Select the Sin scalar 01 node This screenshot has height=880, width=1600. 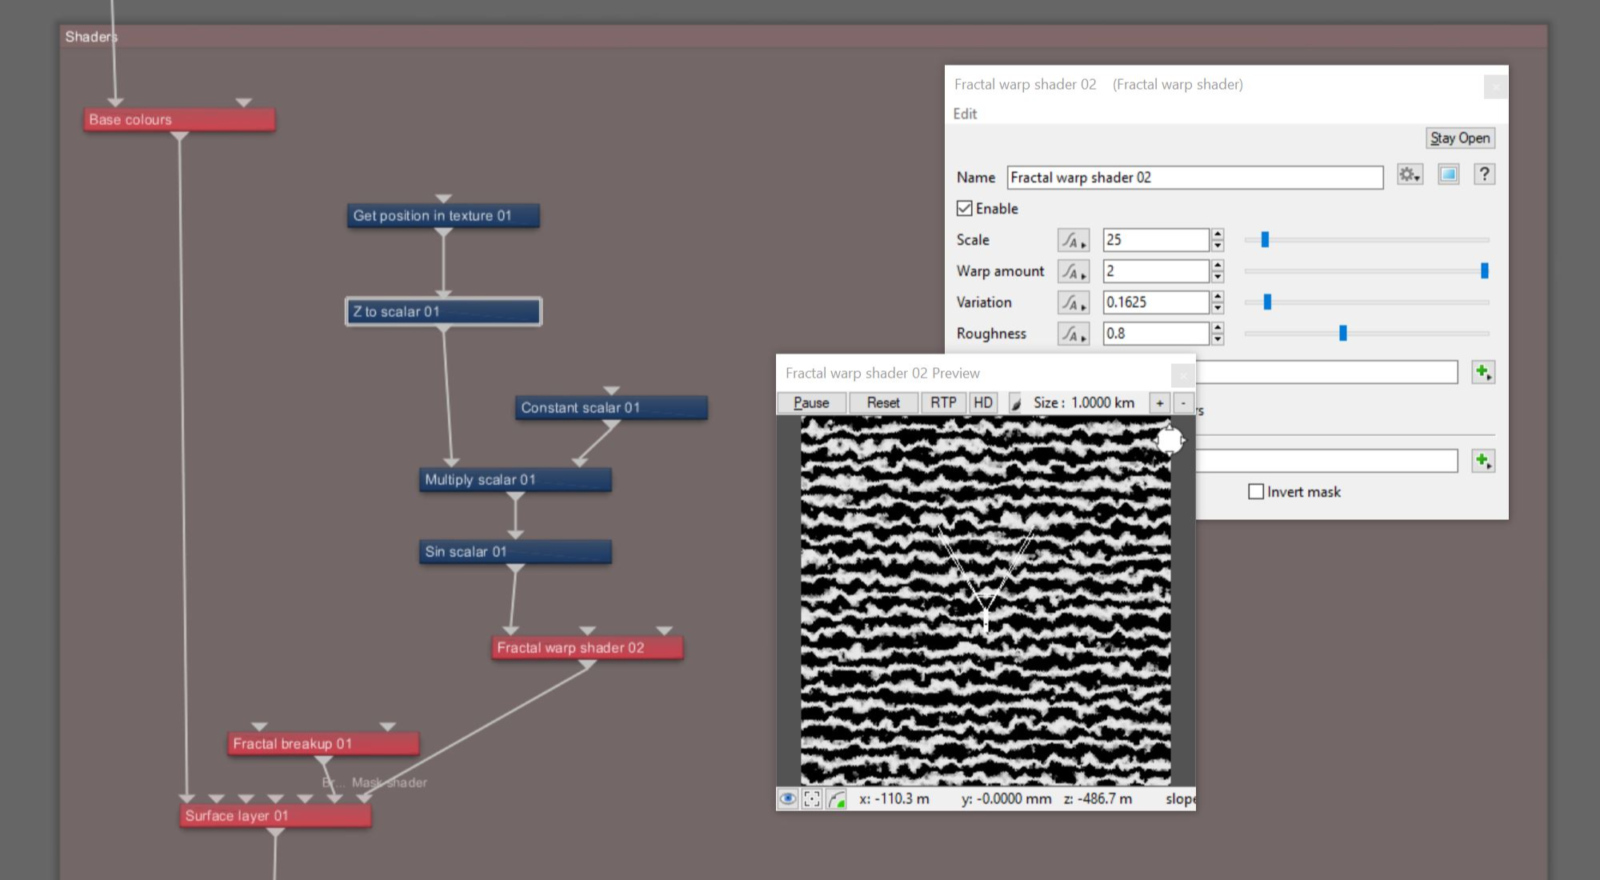click(x=515, y=552)
